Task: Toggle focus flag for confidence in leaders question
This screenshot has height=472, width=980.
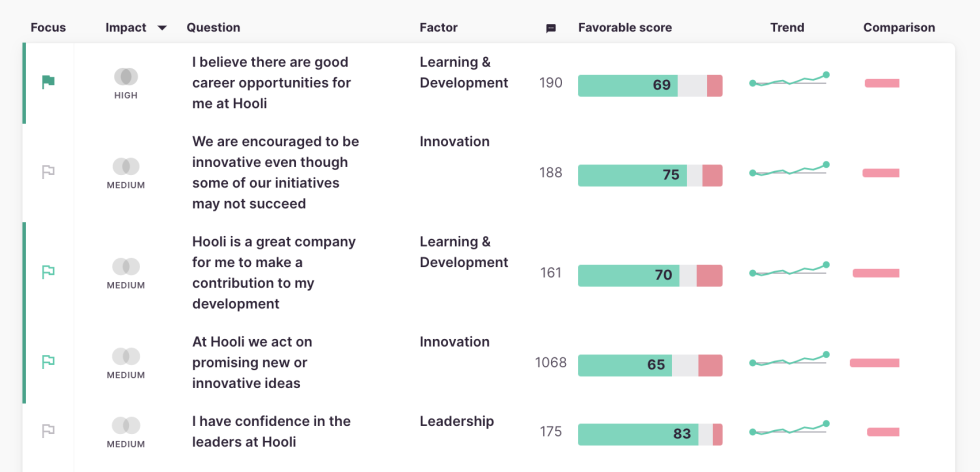Action: 48,431
